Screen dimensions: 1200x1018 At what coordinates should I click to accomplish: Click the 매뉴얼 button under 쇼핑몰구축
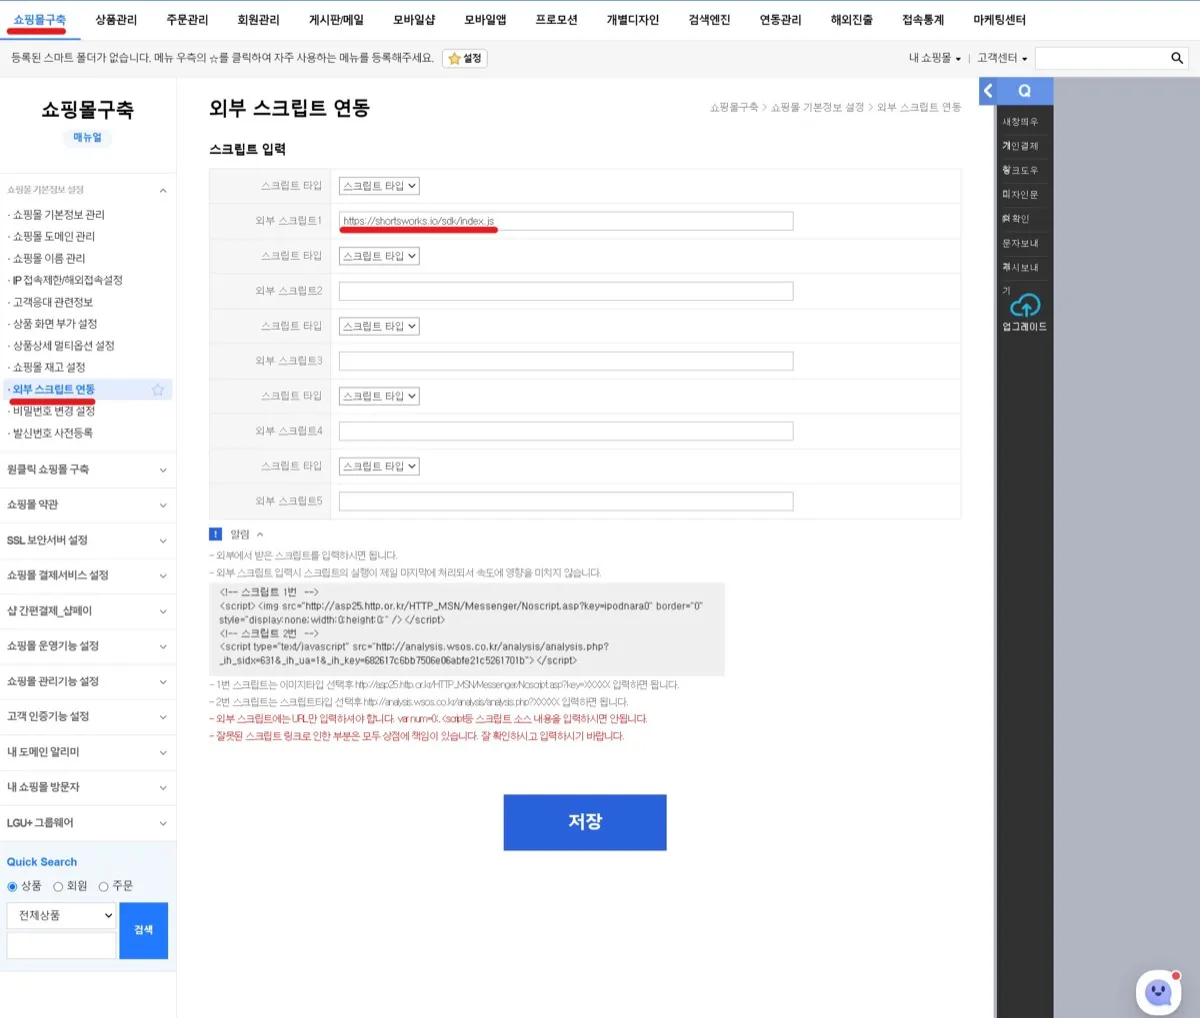tap(88, 138)
